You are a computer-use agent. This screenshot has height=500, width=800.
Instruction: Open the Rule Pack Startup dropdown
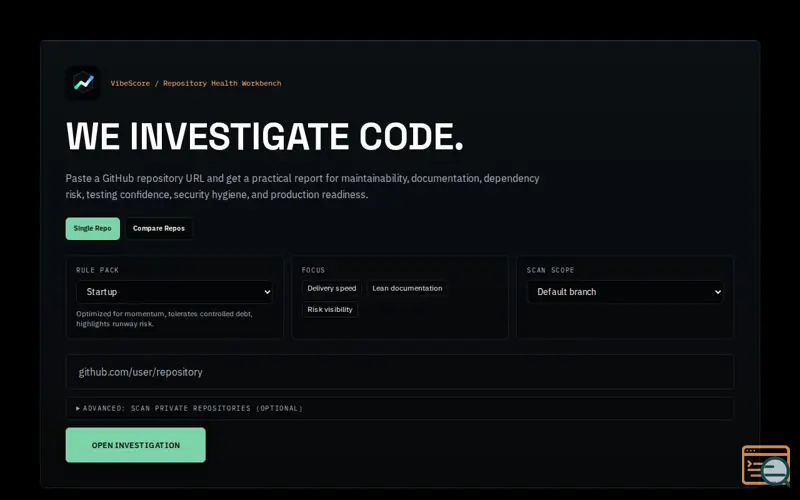(x=174, y=292)
